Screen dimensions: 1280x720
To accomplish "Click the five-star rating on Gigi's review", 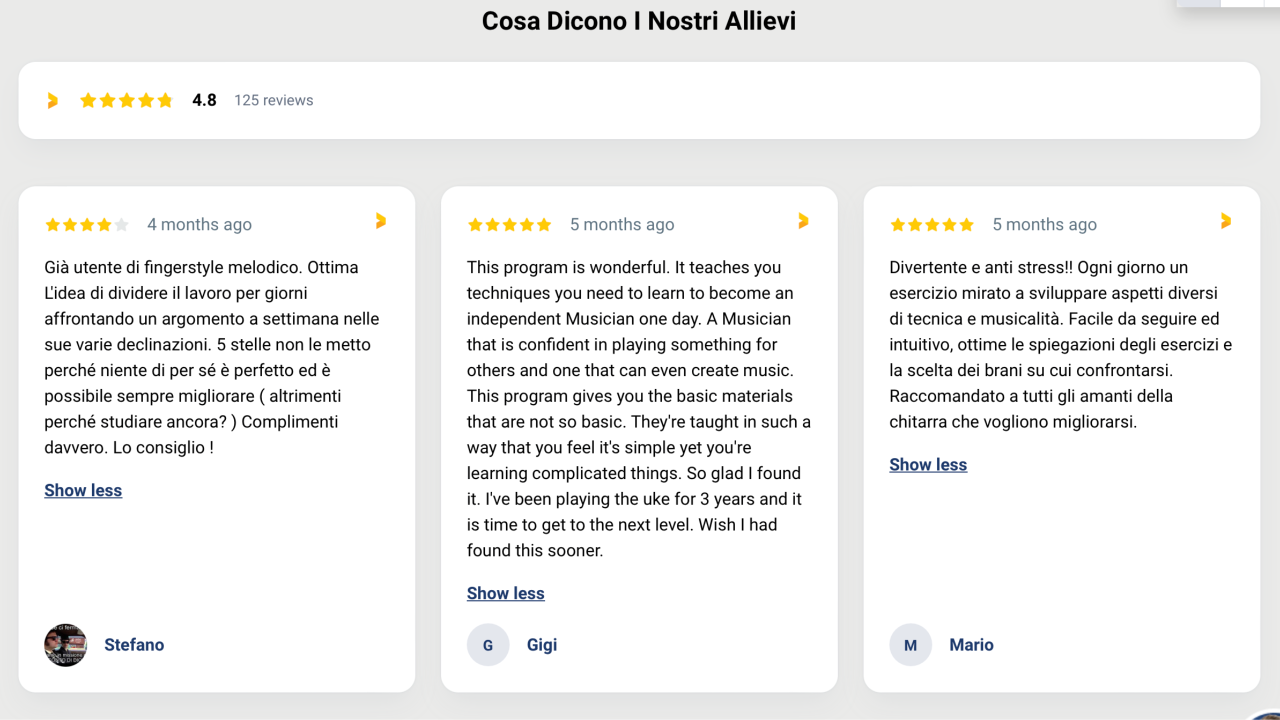I will (x=510, y=225).
